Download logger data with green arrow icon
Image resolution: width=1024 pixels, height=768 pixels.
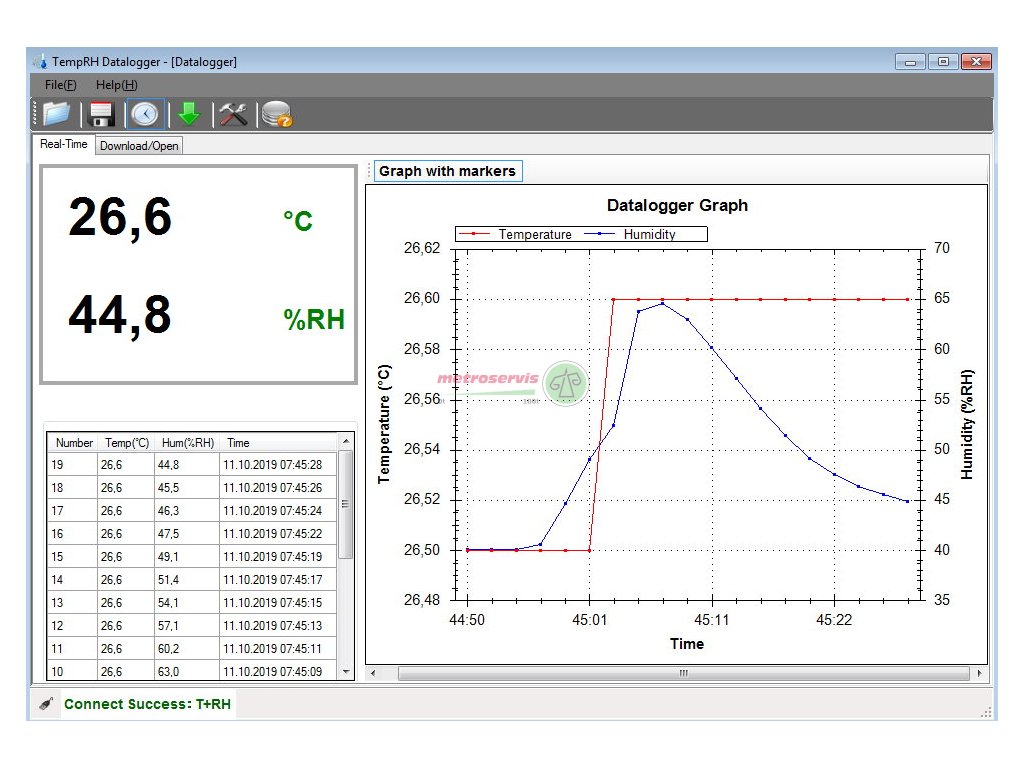point(189,114)
